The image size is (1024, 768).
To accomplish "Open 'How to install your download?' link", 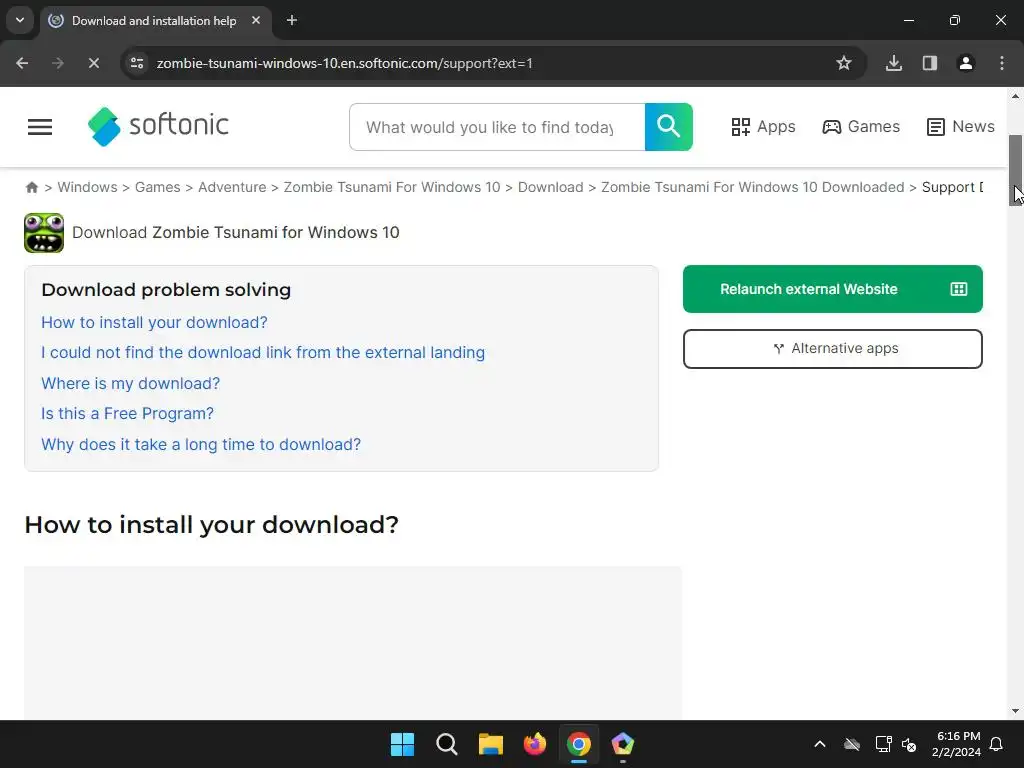I will click(x=154, y=323).
